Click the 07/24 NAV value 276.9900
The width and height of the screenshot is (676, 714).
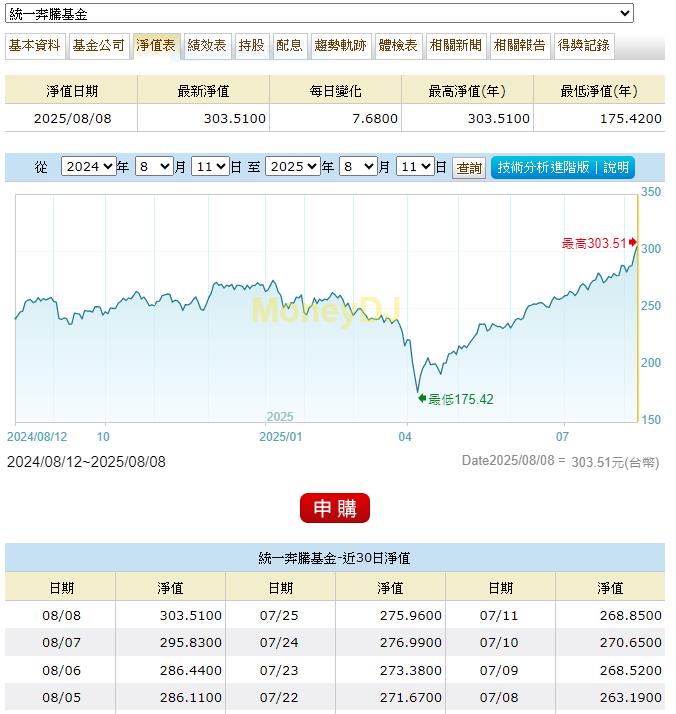[x=411, y=643]
